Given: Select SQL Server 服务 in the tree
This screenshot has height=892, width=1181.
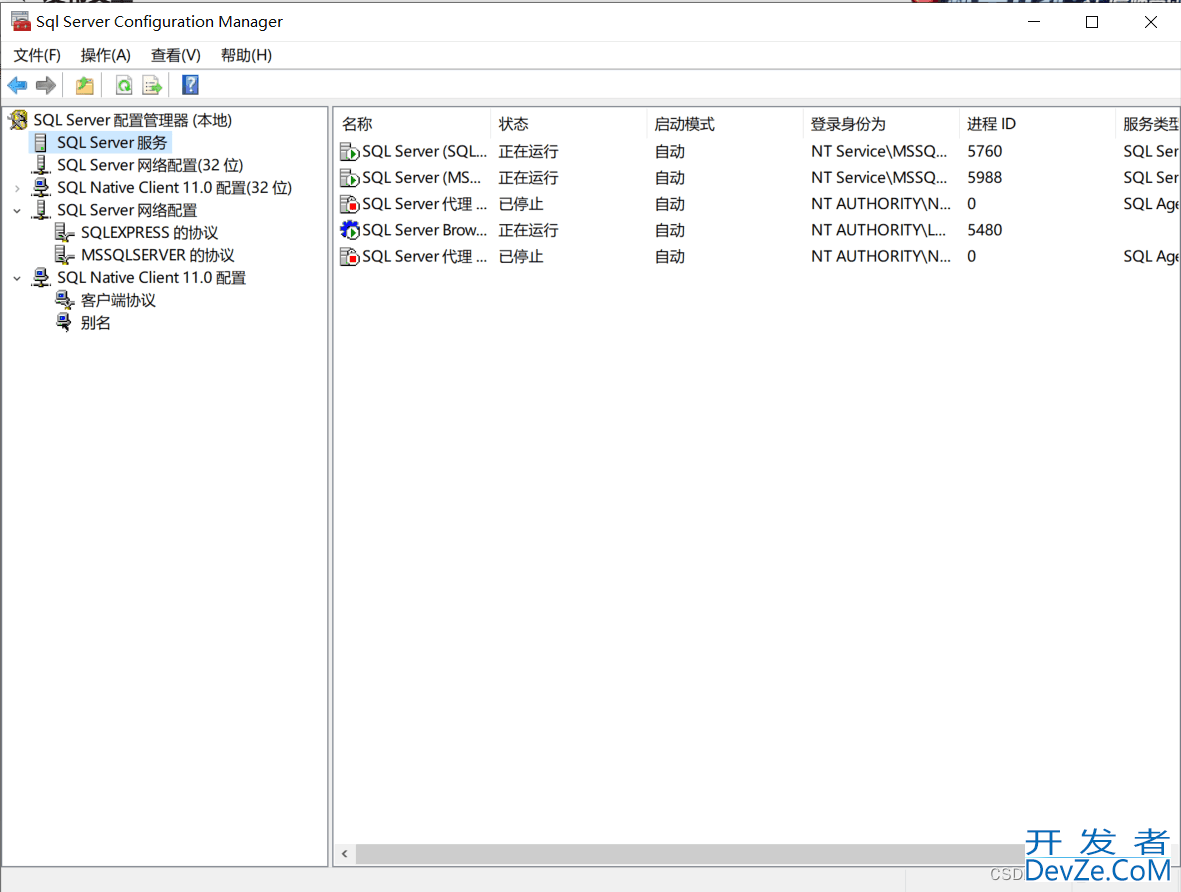Looking at the screenshot, I should coord(112,143).
